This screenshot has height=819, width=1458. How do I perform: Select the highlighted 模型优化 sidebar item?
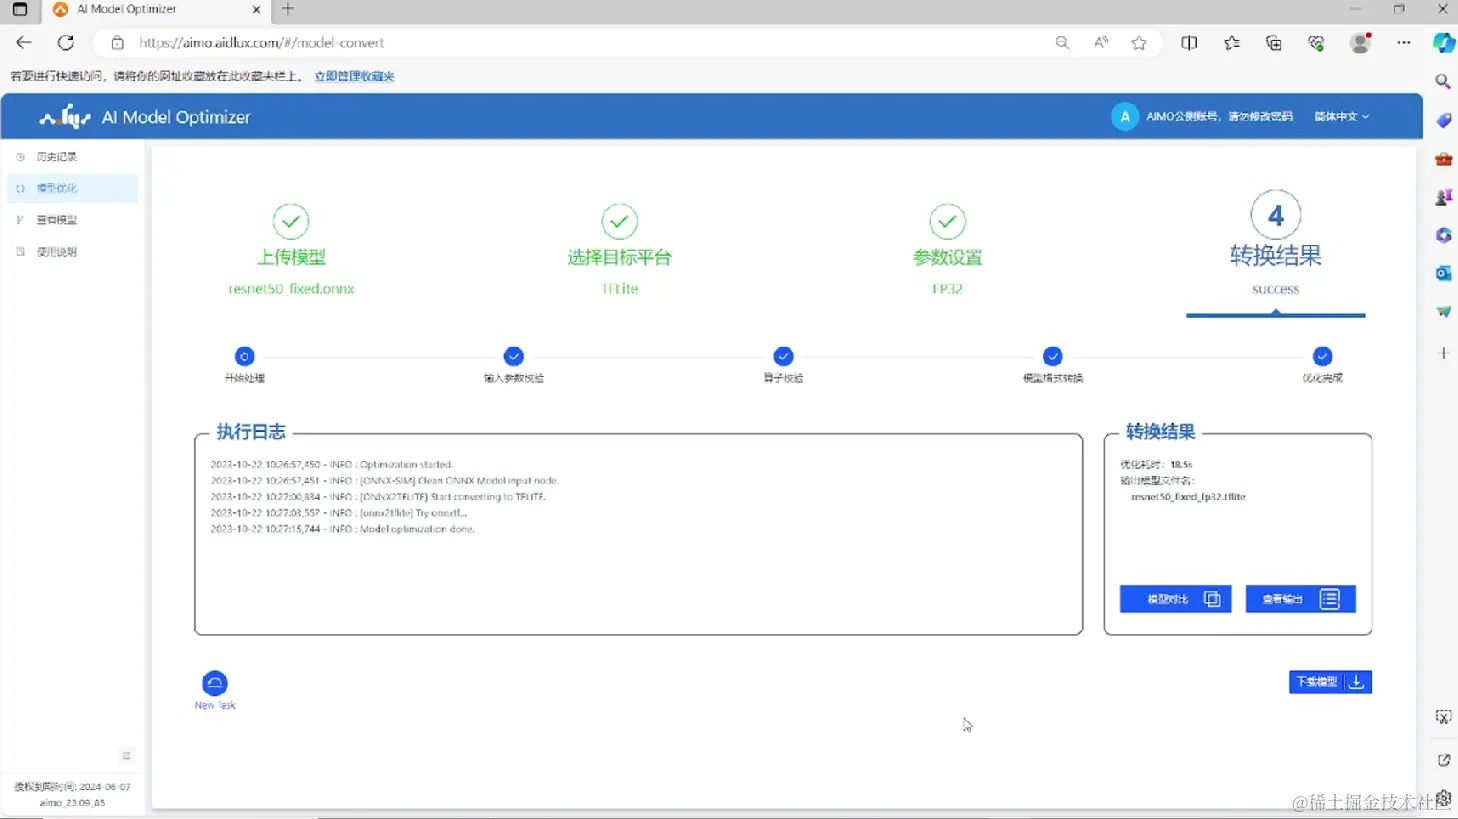click(x=72, y=188)
